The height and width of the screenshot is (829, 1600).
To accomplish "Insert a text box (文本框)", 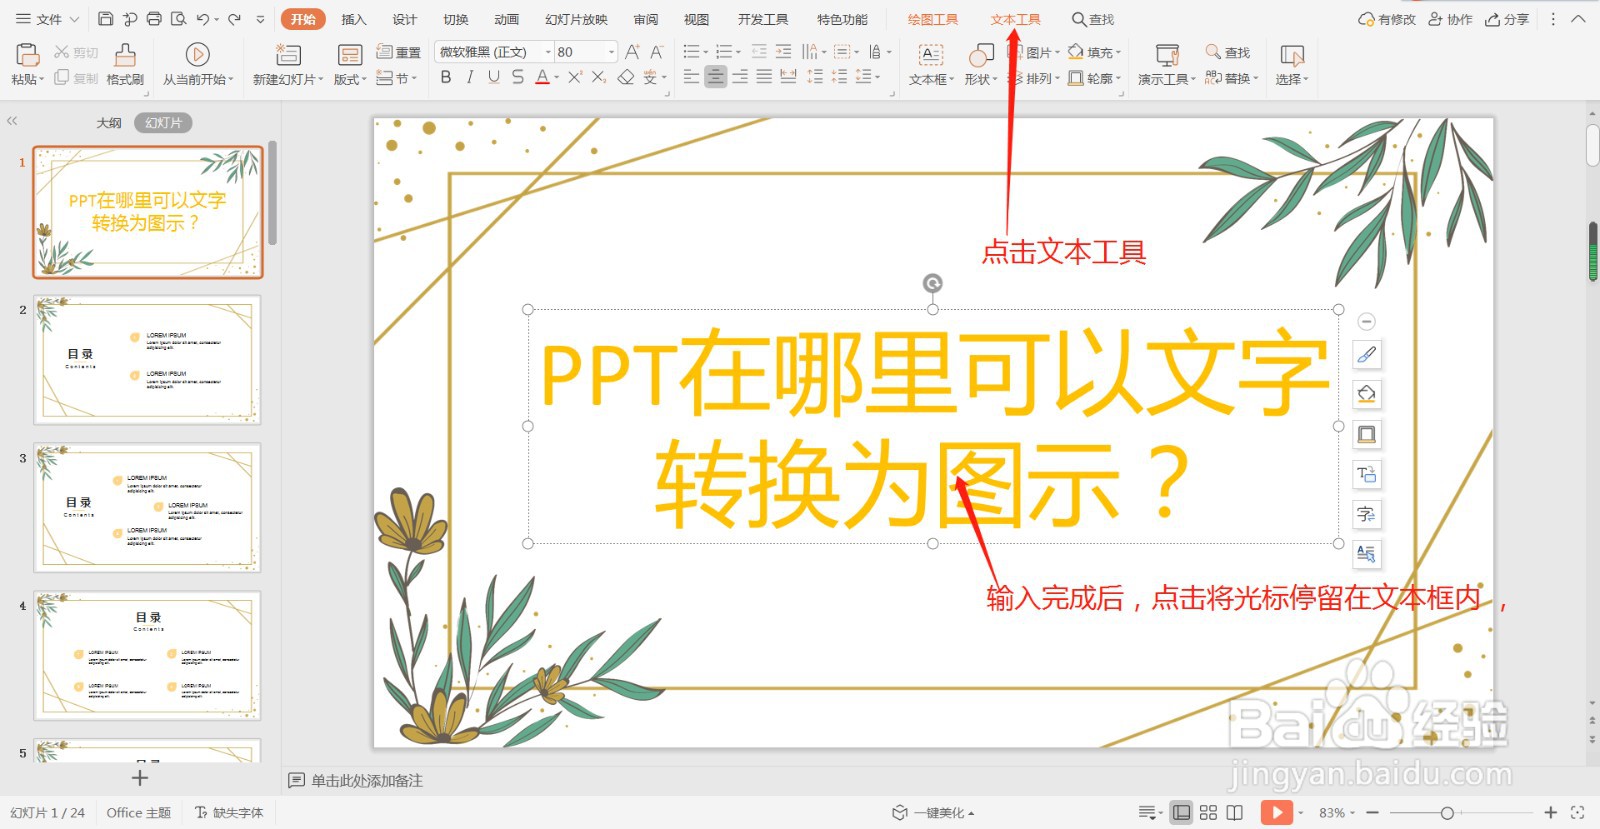I will point(931,65).
